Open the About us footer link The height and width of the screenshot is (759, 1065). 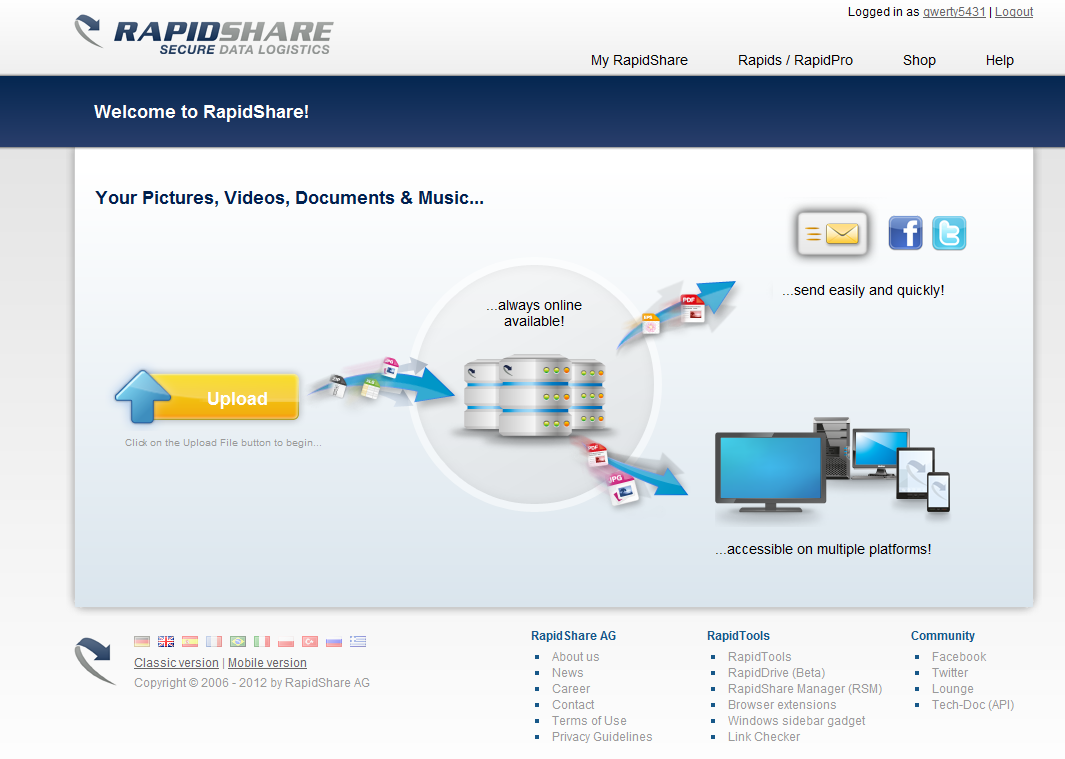575,656
